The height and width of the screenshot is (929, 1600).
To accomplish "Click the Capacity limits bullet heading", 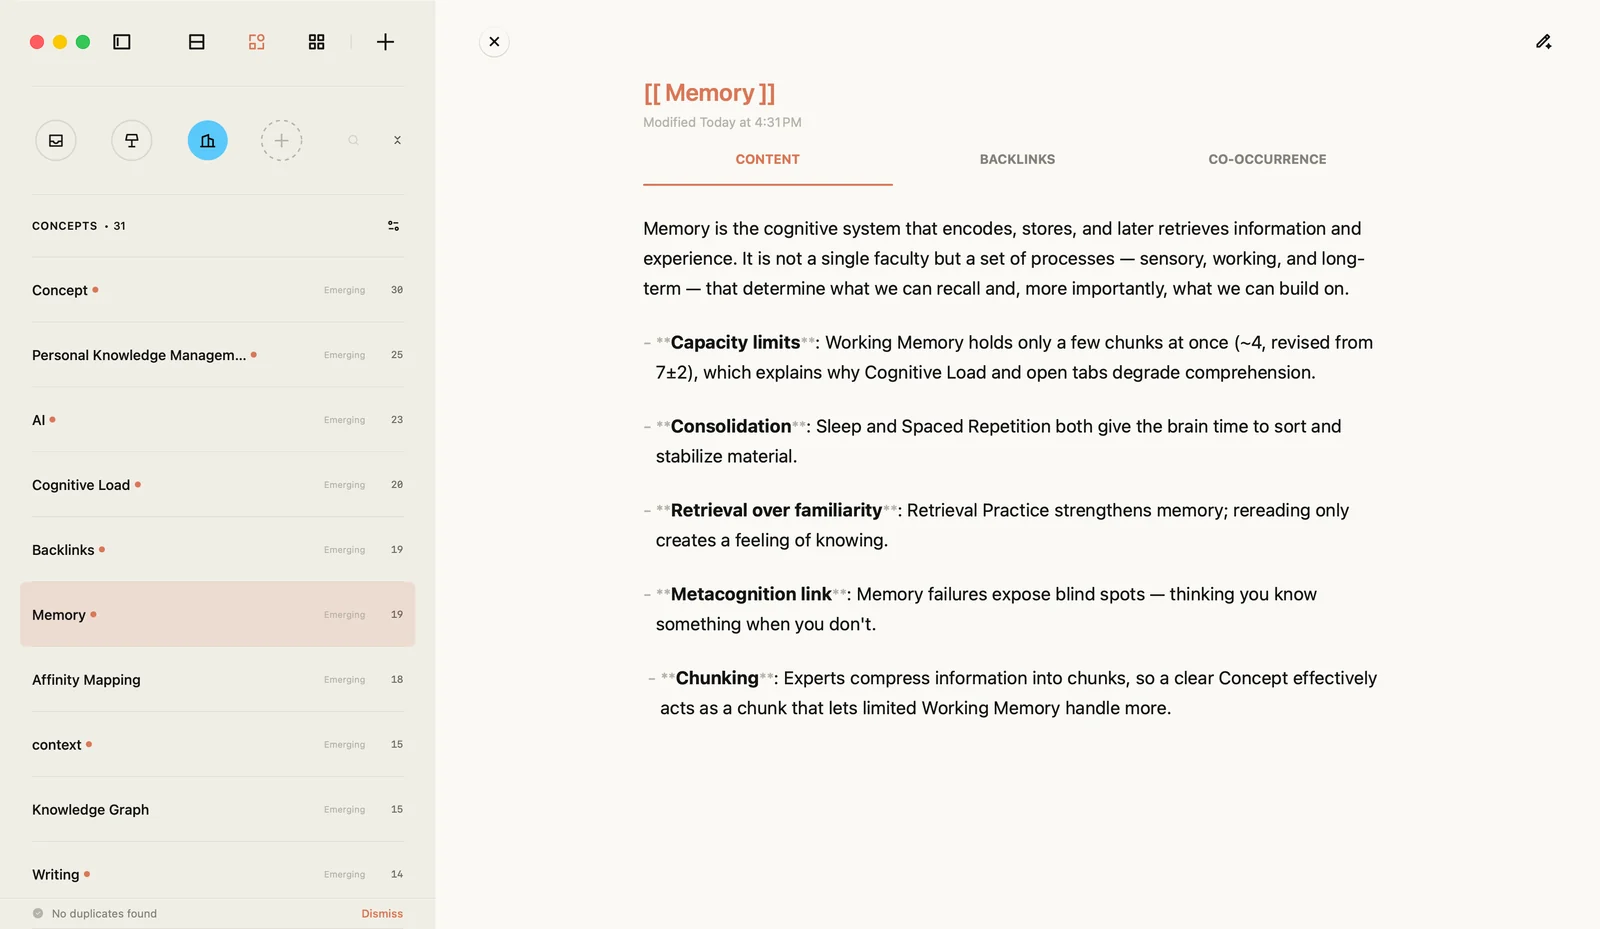I will [735, 343].
